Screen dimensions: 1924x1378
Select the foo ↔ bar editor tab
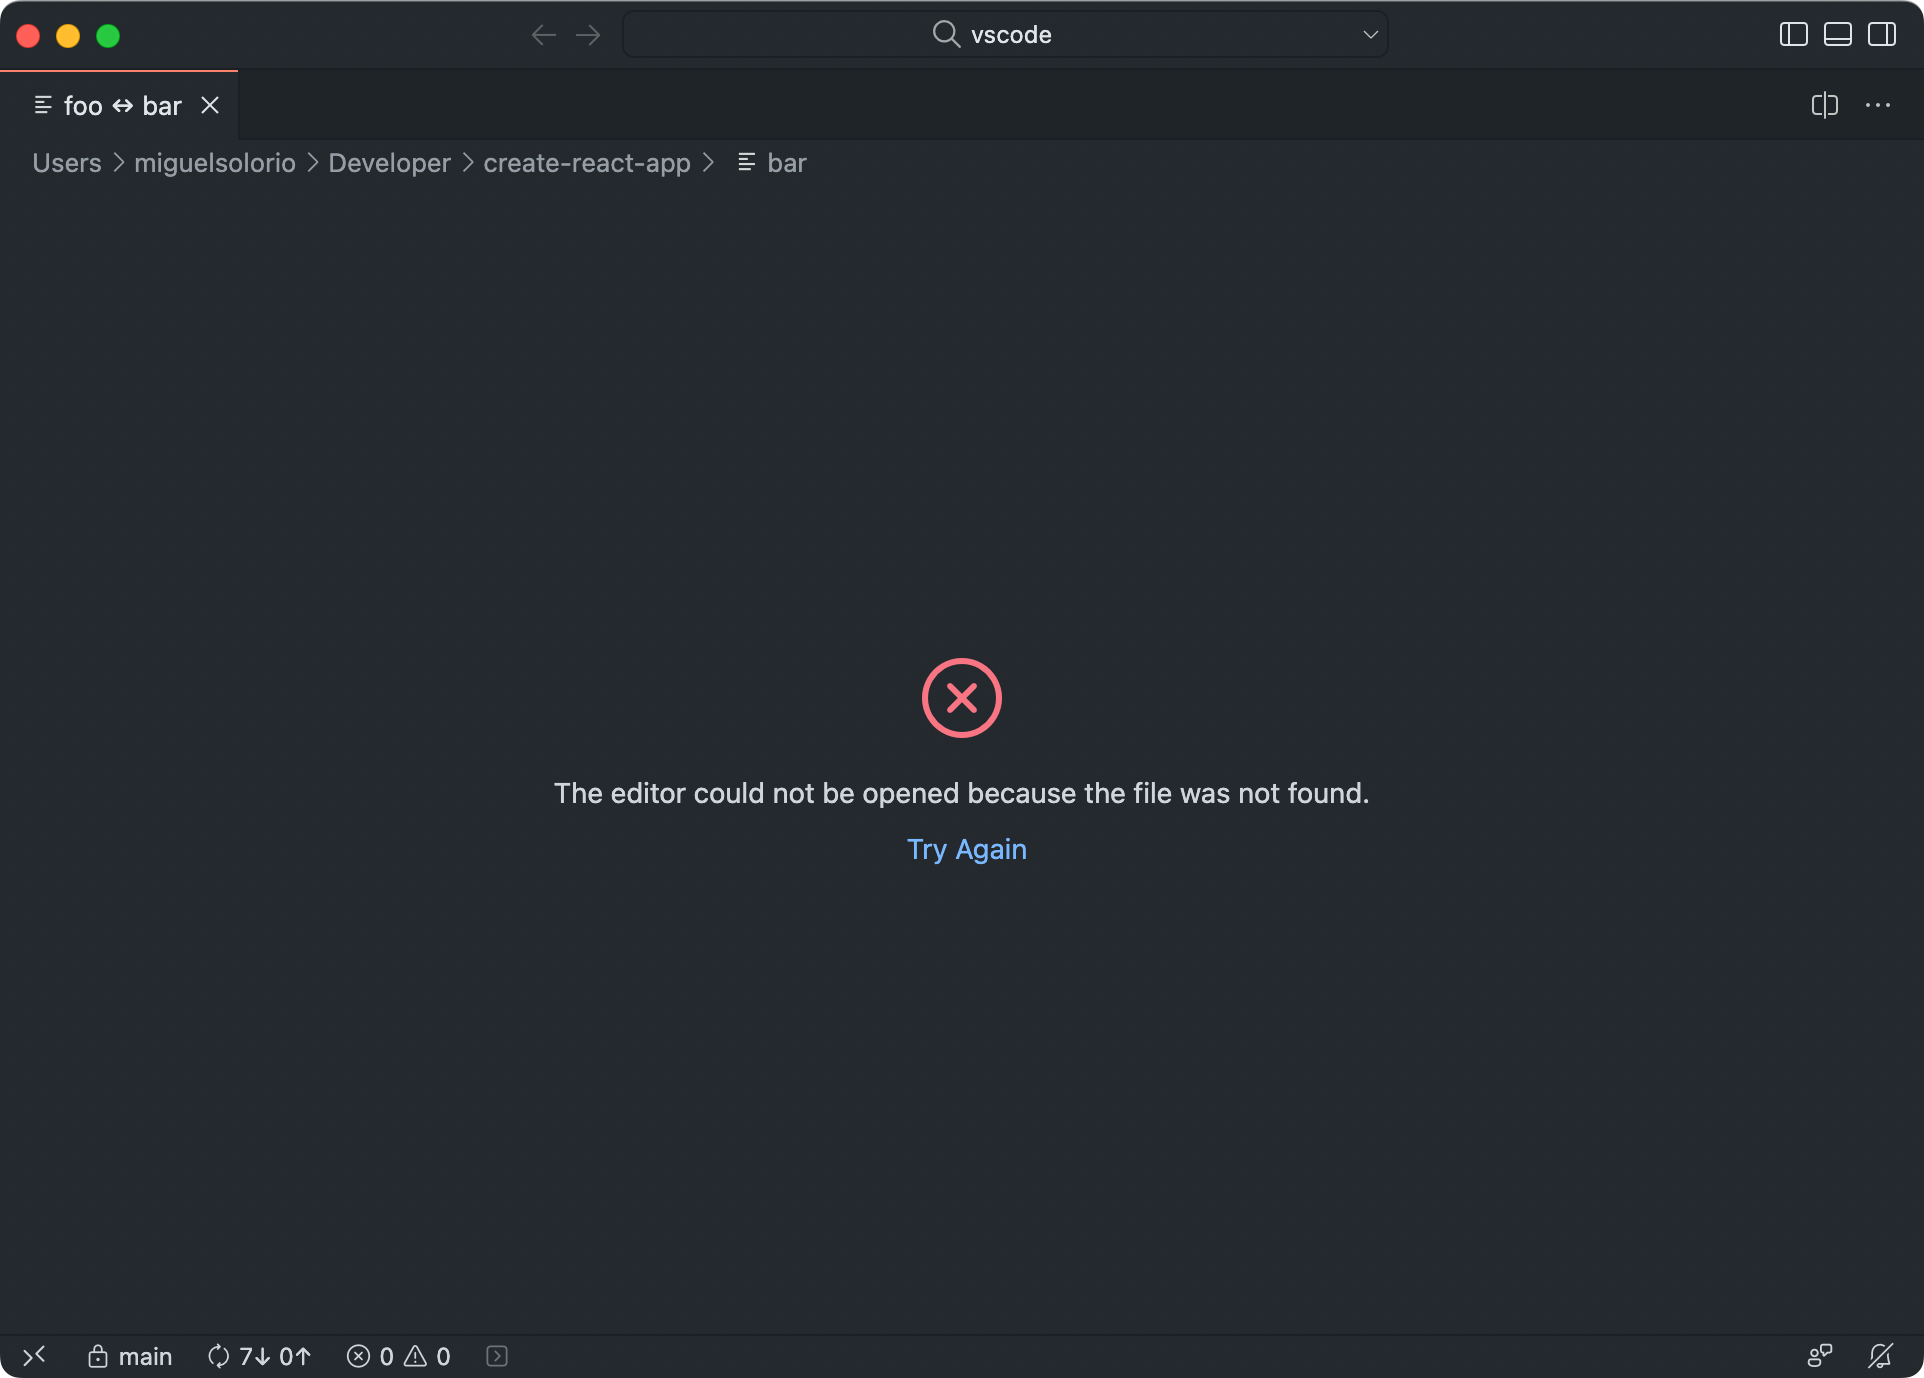(x=119, y=105)
